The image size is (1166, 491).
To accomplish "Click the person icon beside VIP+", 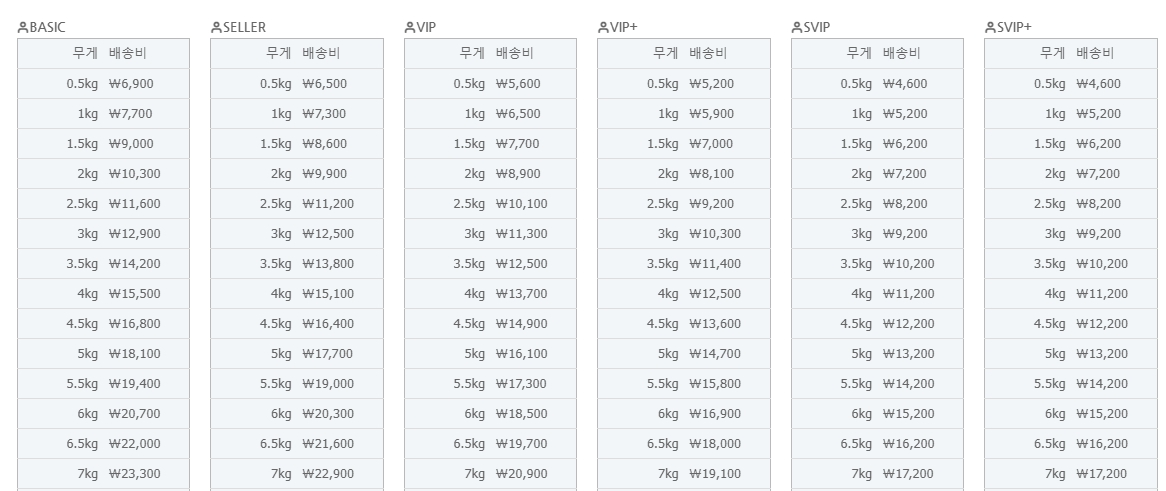I will tap(603, 28).
